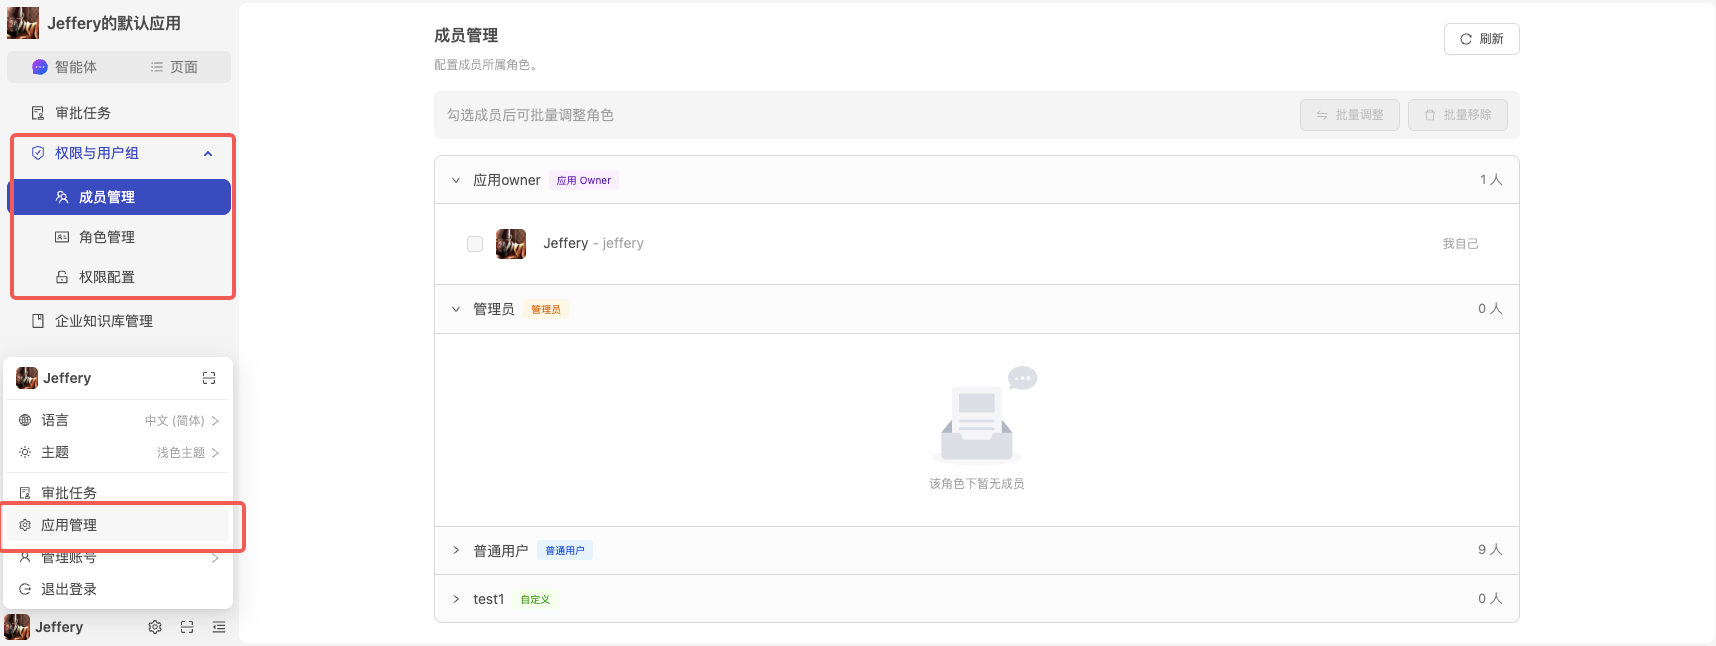Image resolution: width=1716 pixels, height=646 pixels.
Task: Open settings gear in the bottom bar
Action: tap(155, 627)
